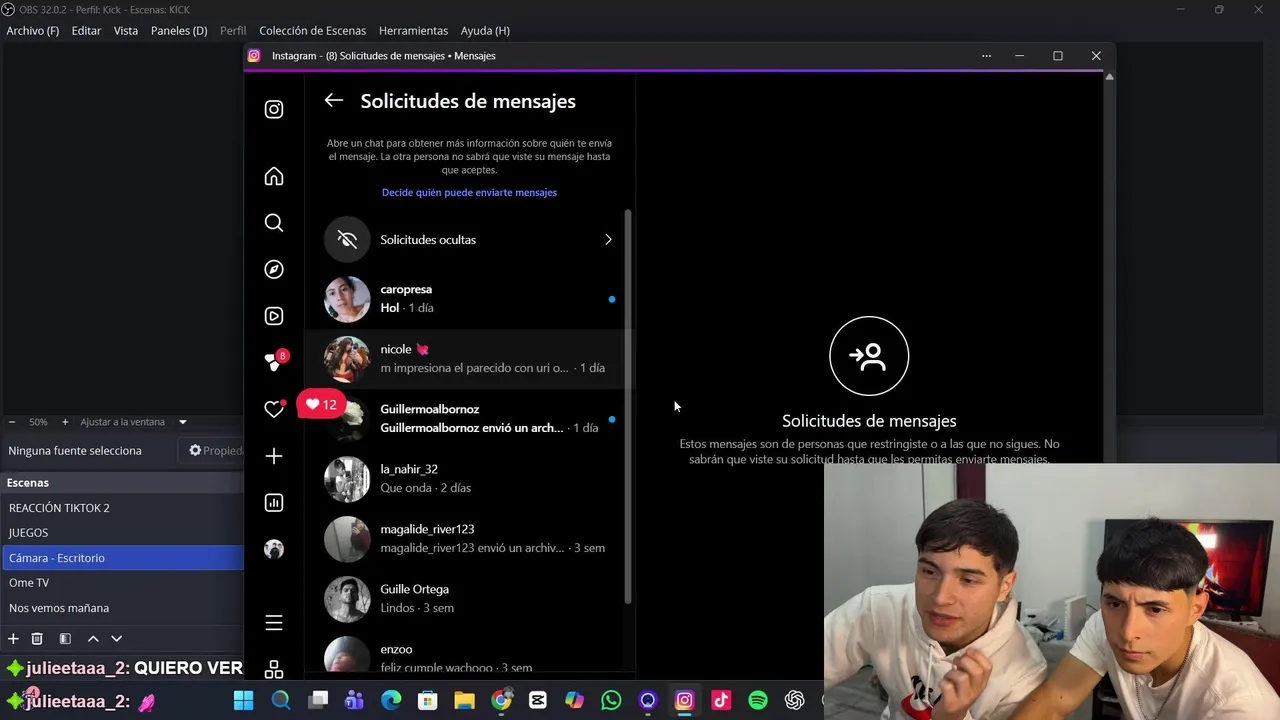Select Nos vemos mañana scene
The width and height of the screenshot is (1280, 720).
(x=122, y=608)
